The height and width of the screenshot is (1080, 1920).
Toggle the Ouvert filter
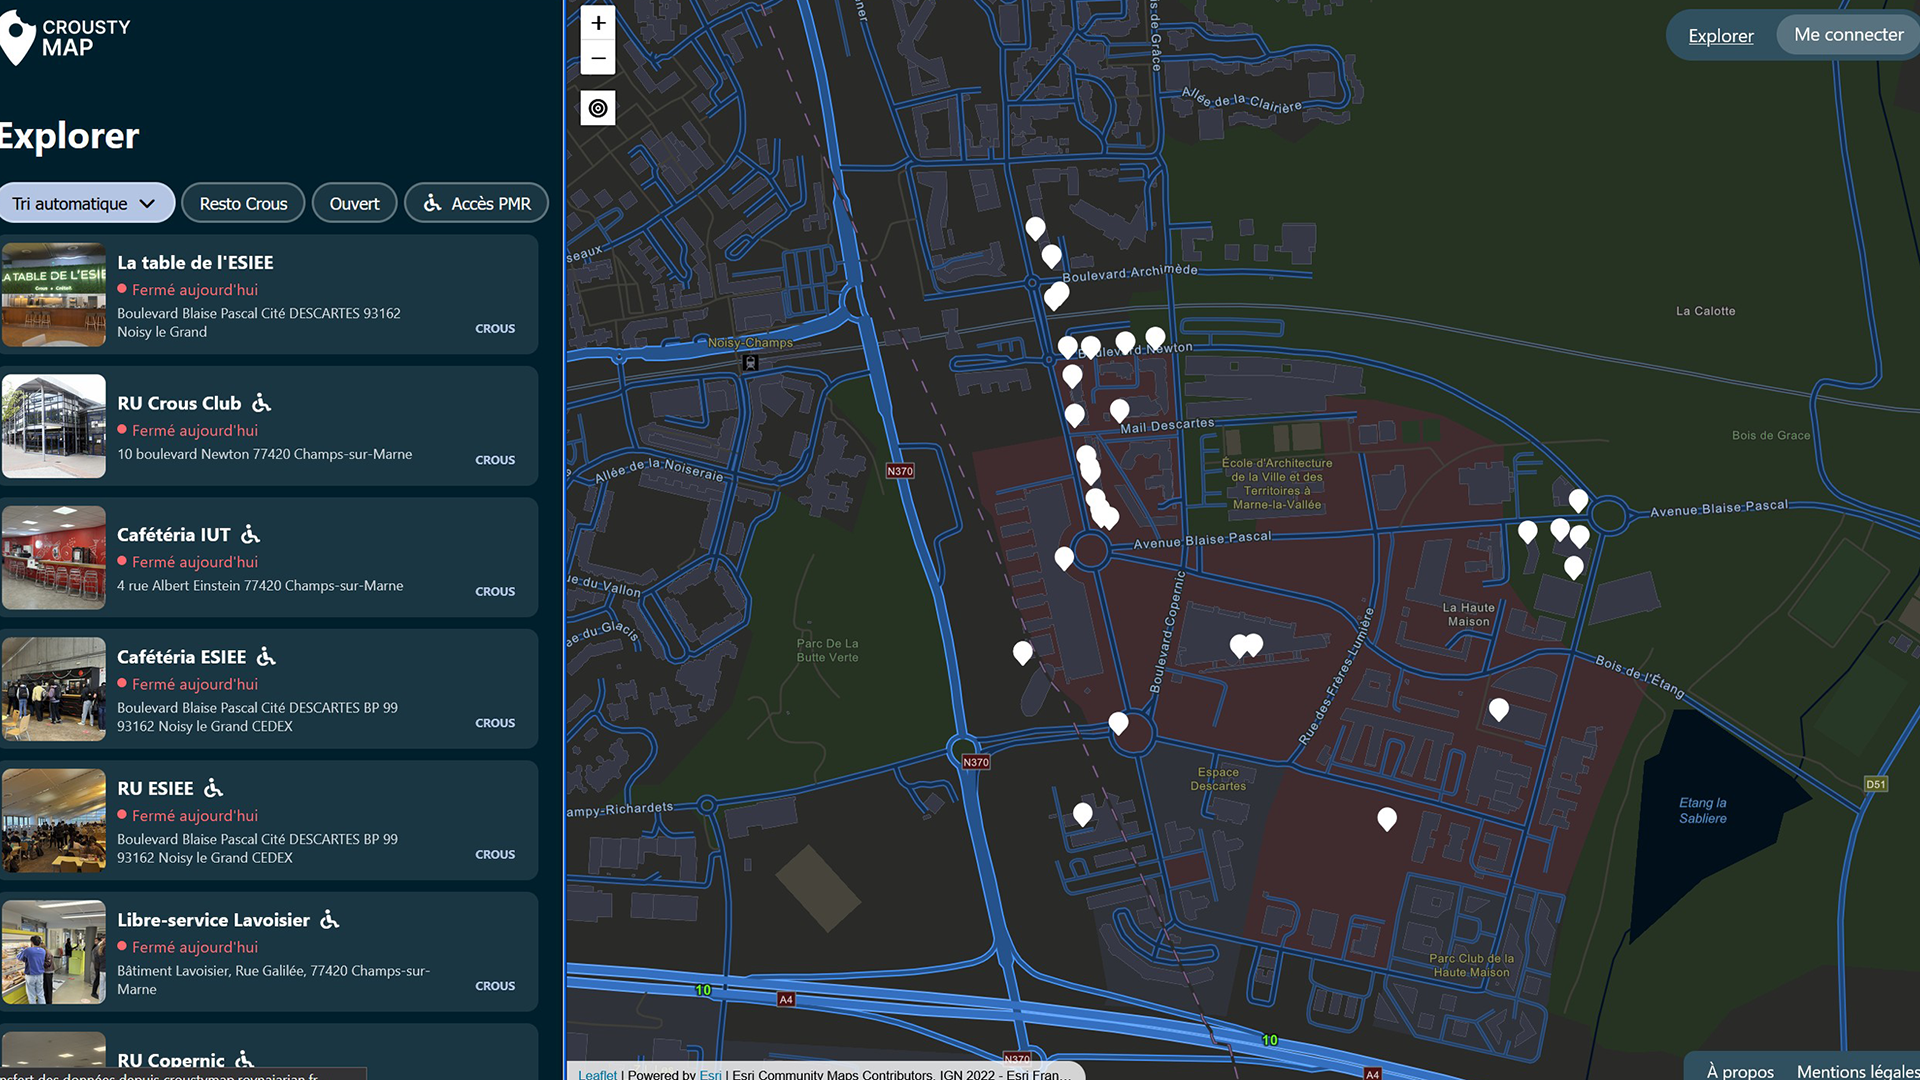[354, 203]
